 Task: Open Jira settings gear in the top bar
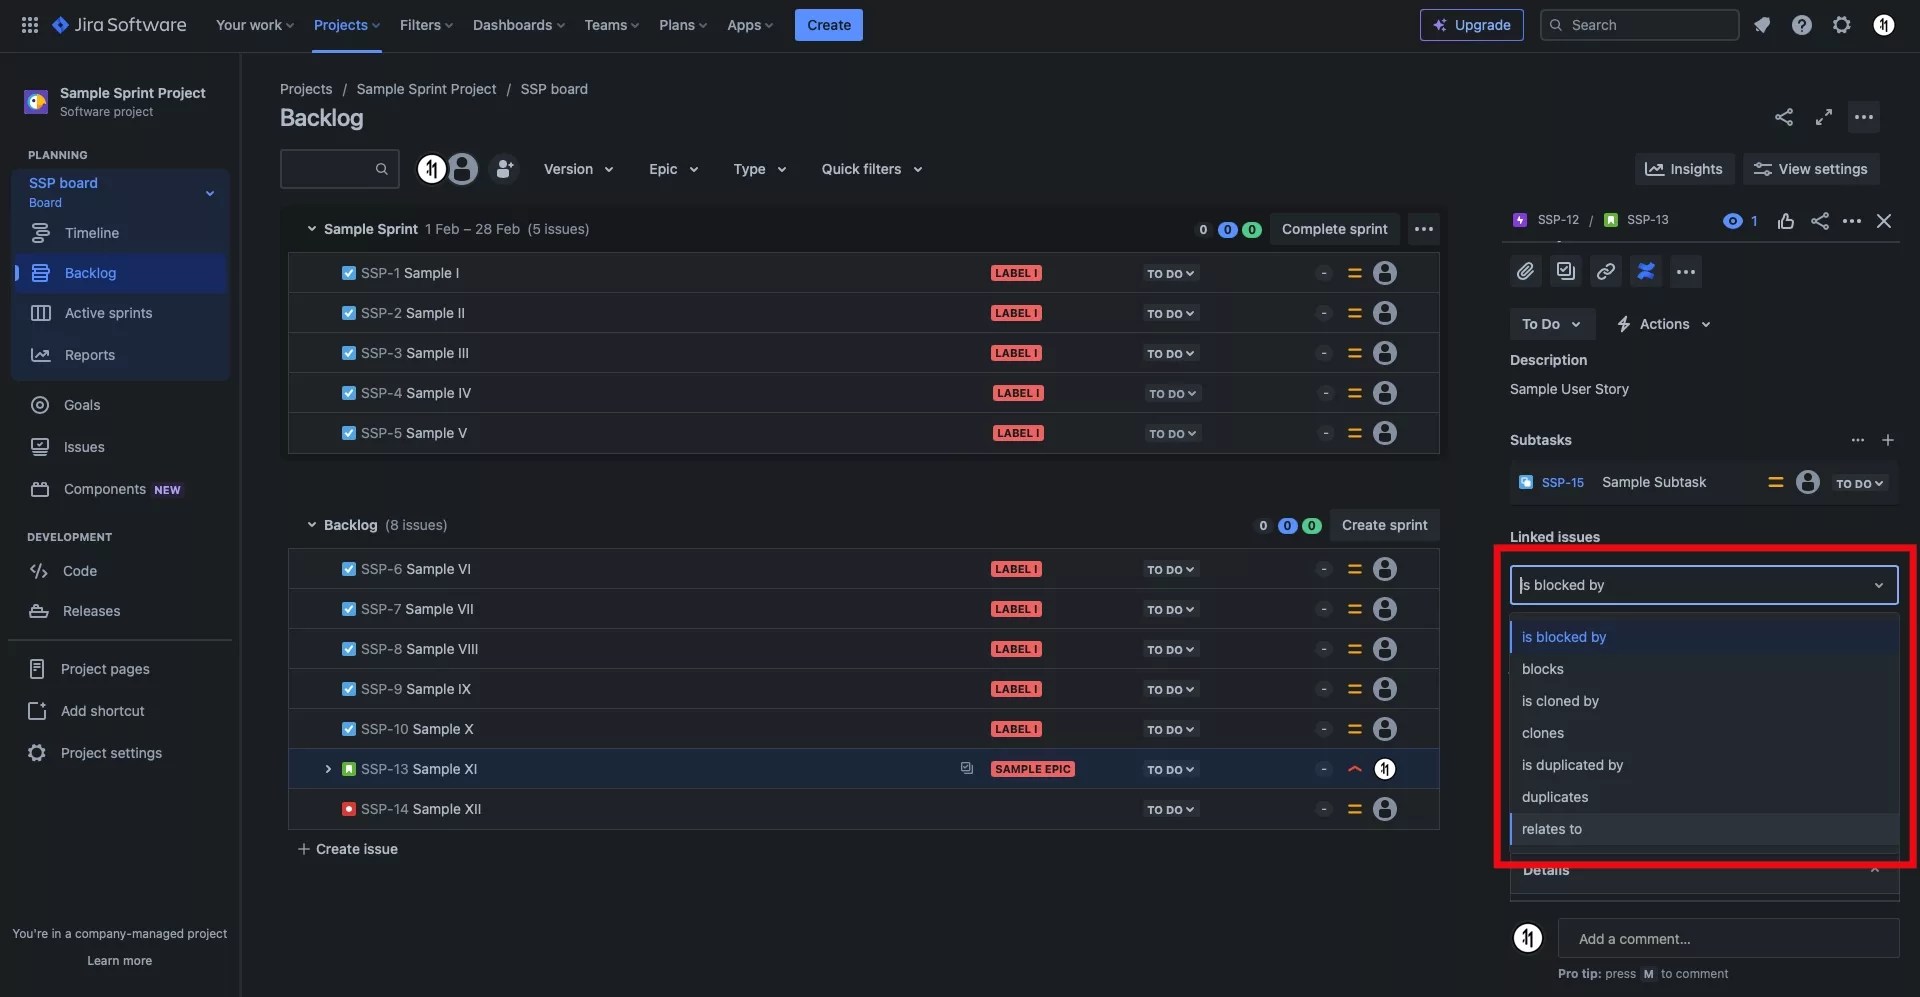(1842, 24)
